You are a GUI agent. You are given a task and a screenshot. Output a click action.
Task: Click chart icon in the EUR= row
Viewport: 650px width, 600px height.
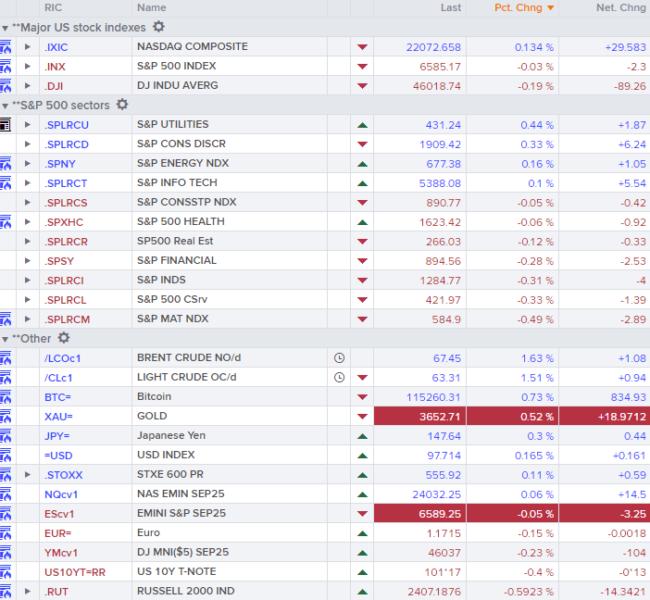[x=5, y=533]
